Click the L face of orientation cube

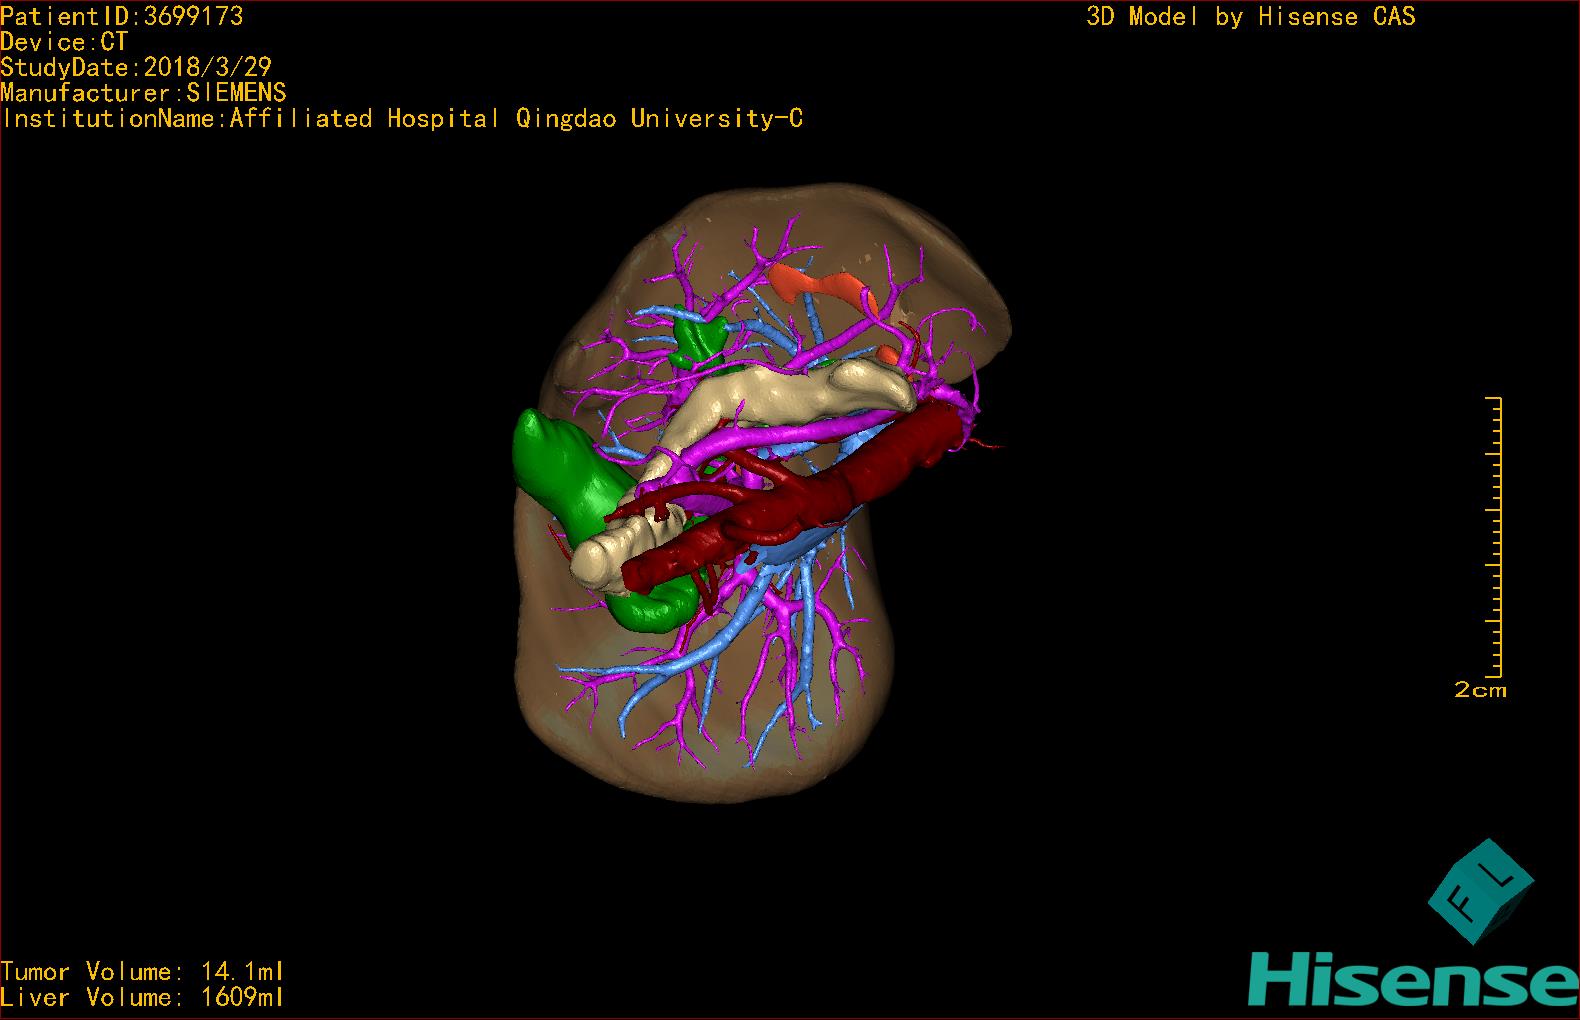pos(1501,878)
